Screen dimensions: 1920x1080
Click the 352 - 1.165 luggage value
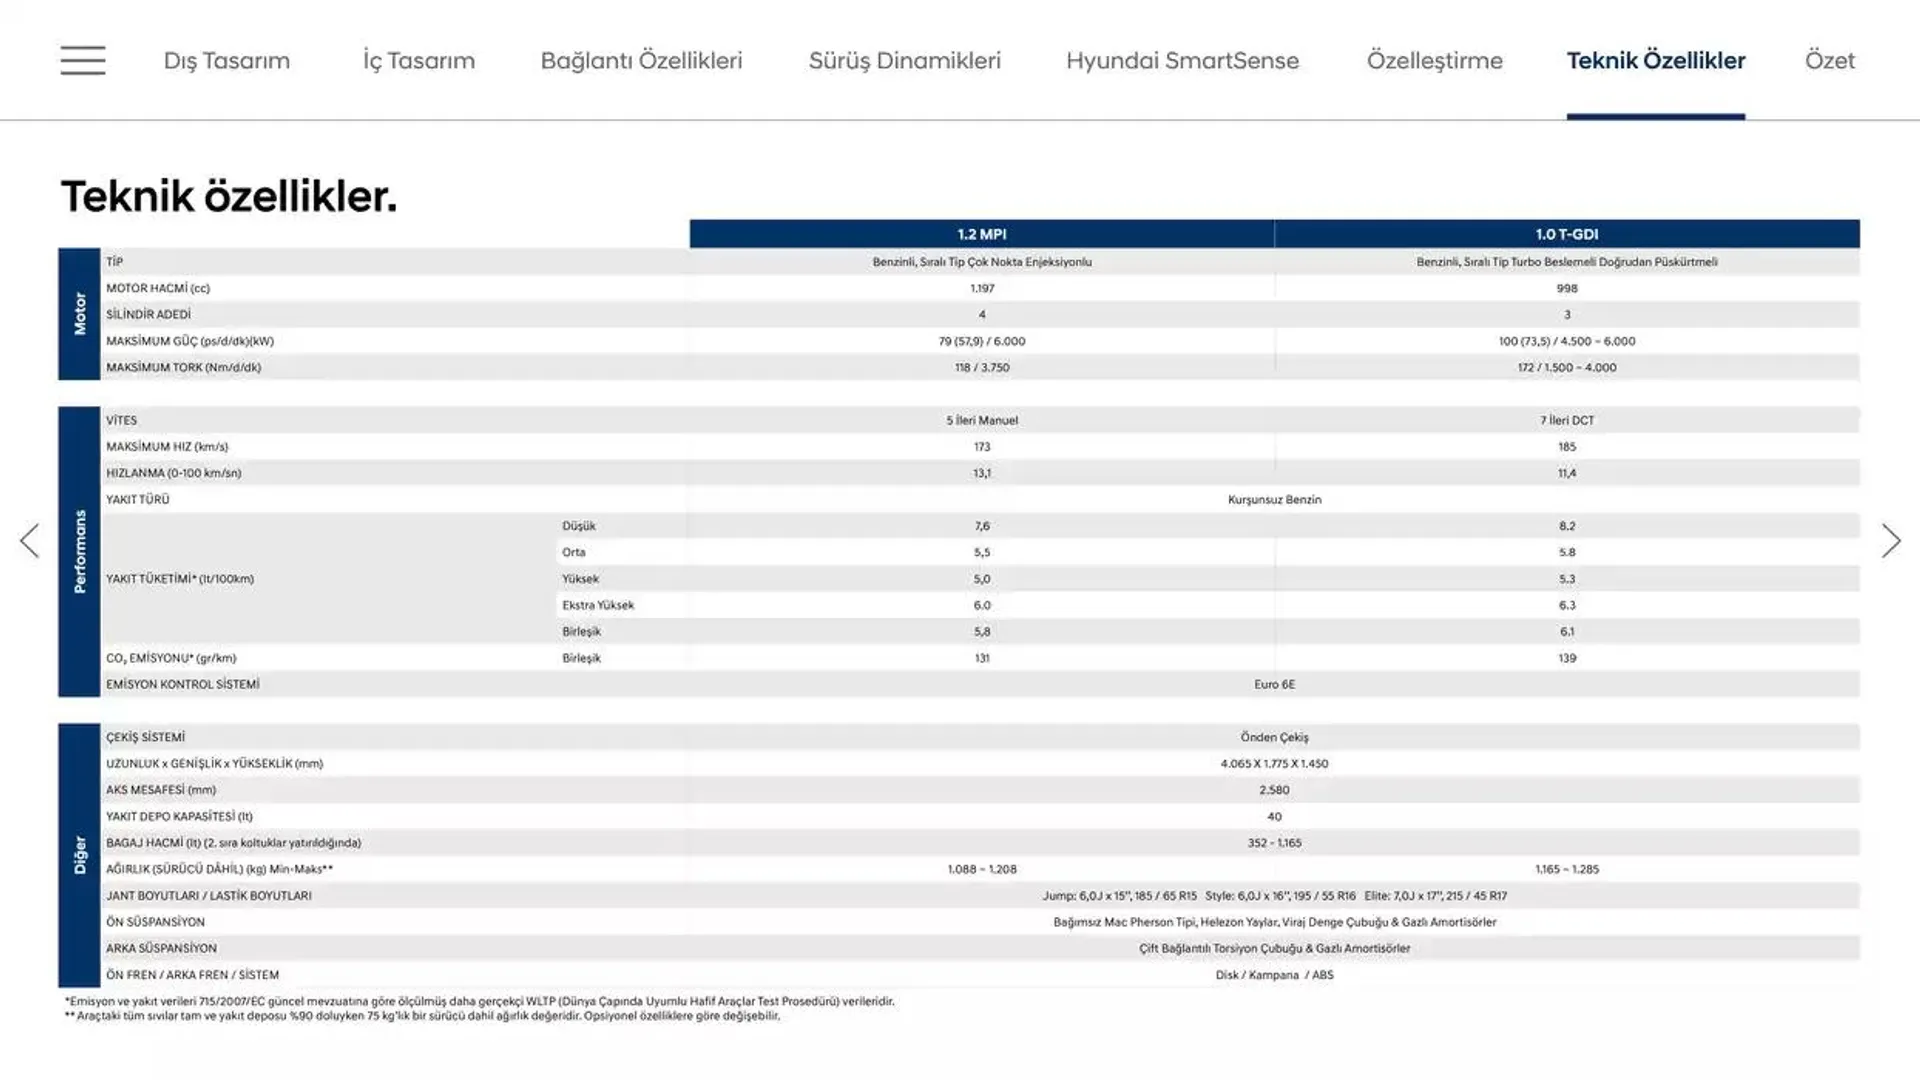1274,843
